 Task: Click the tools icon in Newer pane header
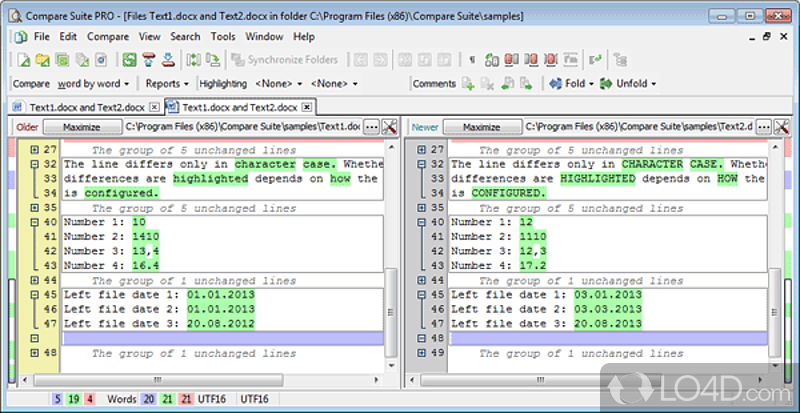781,127
